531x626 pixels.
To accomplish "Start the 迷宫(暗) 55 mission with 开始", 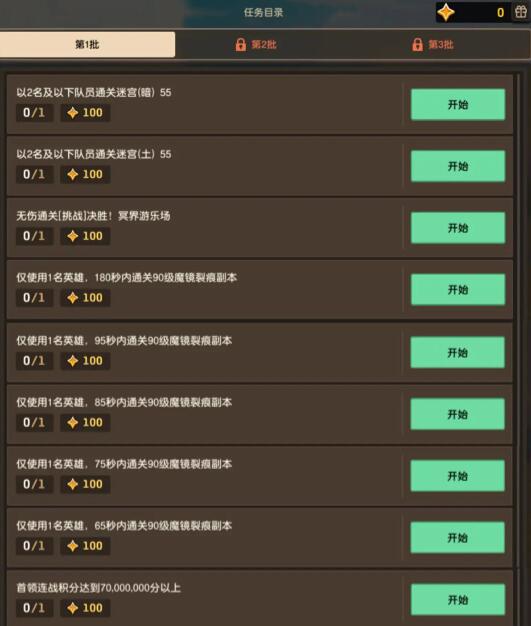I will coord(458,105).
